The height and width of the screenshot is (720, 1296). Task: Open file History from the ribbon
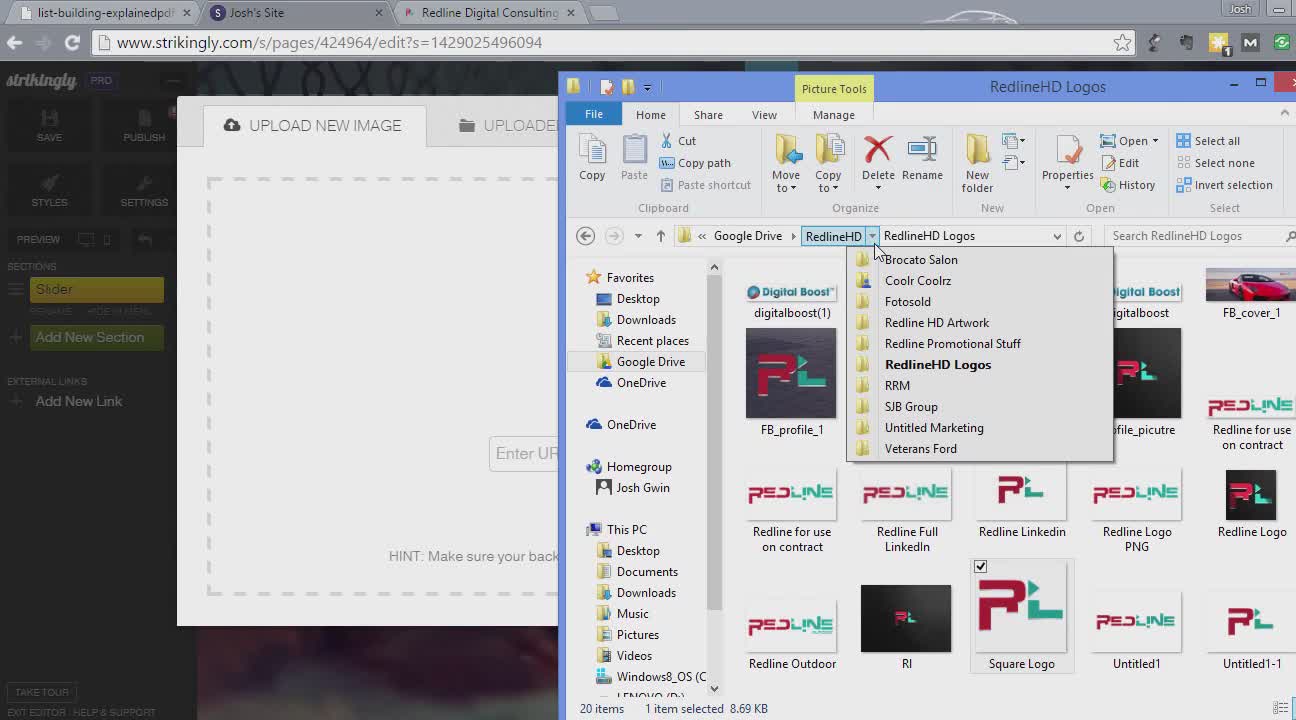1128,185
